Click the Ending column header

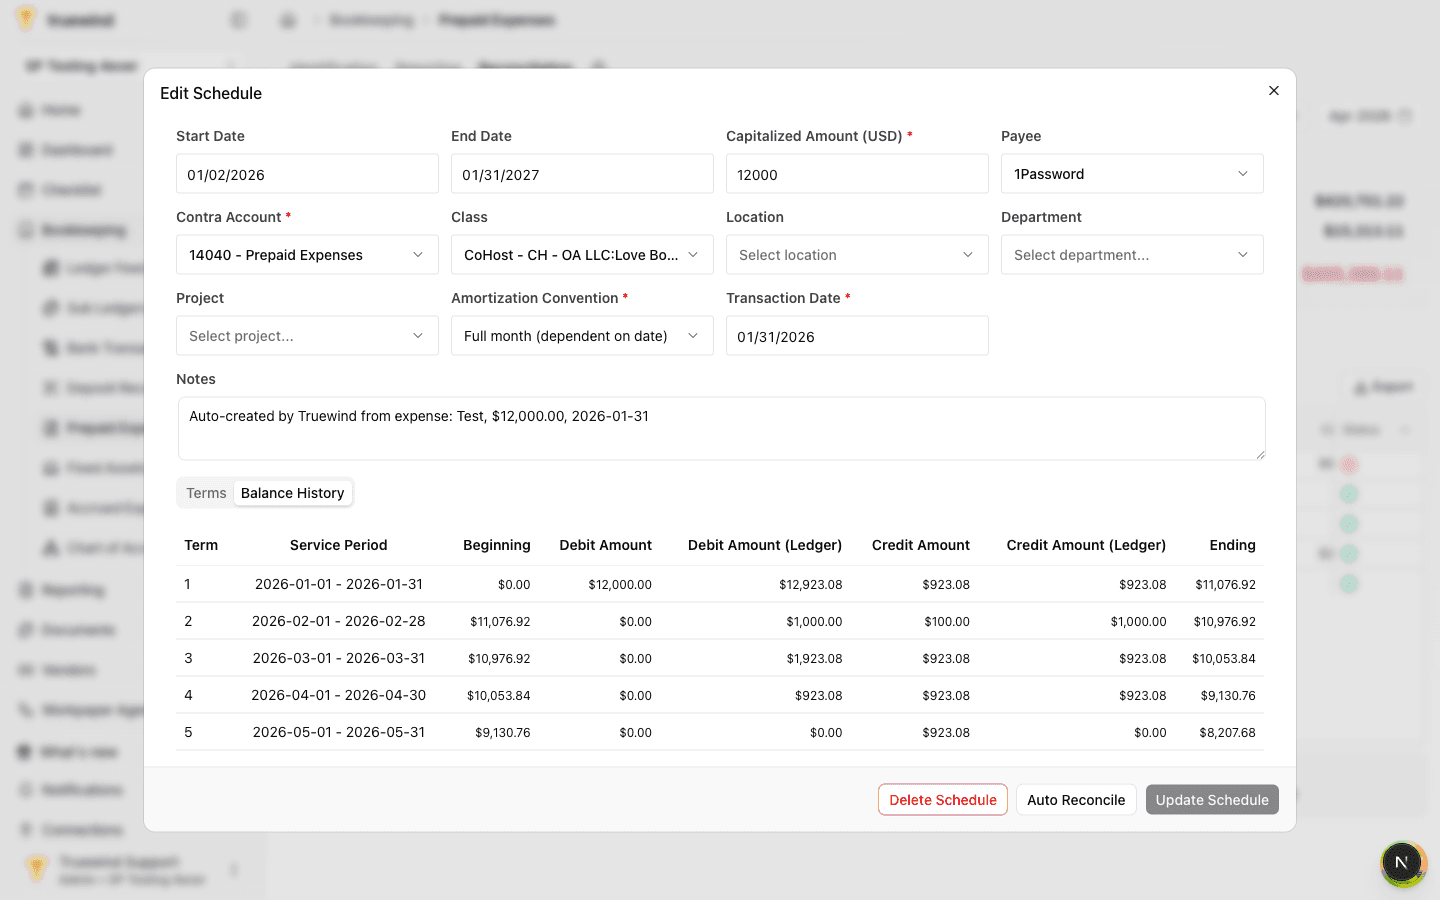1232,545
